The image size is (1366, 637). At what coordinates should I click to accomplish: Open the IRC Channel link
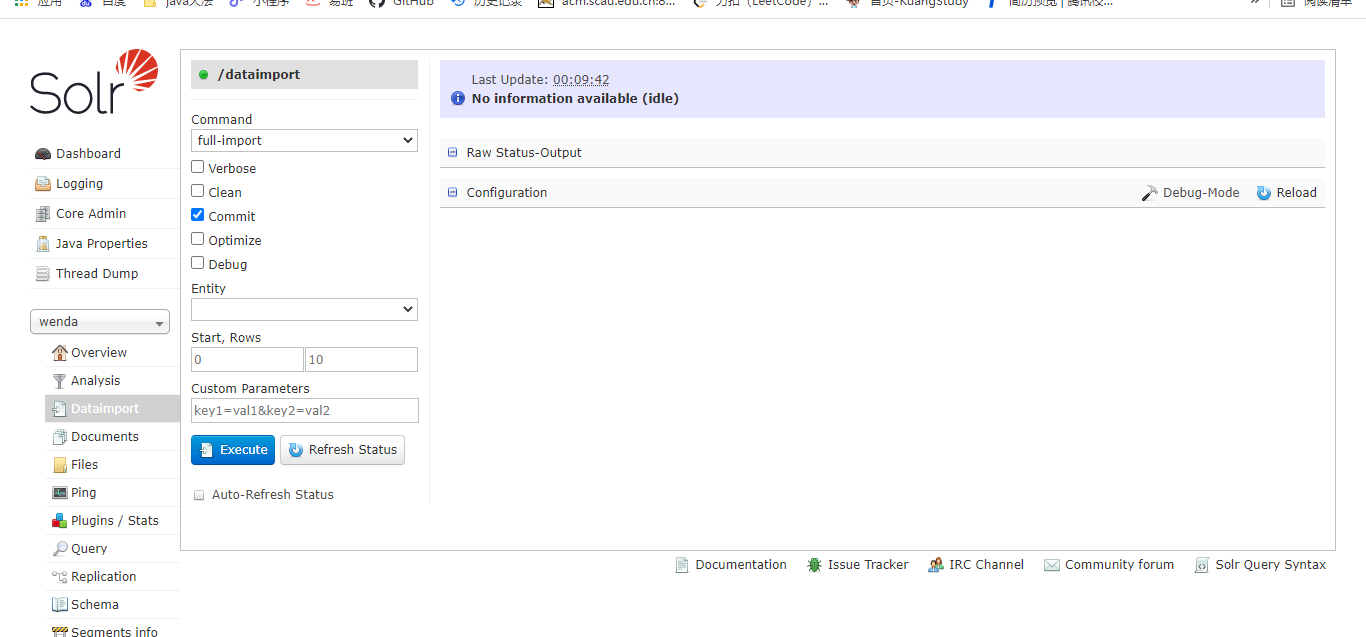pyautogui.click(x=986, y=565)
